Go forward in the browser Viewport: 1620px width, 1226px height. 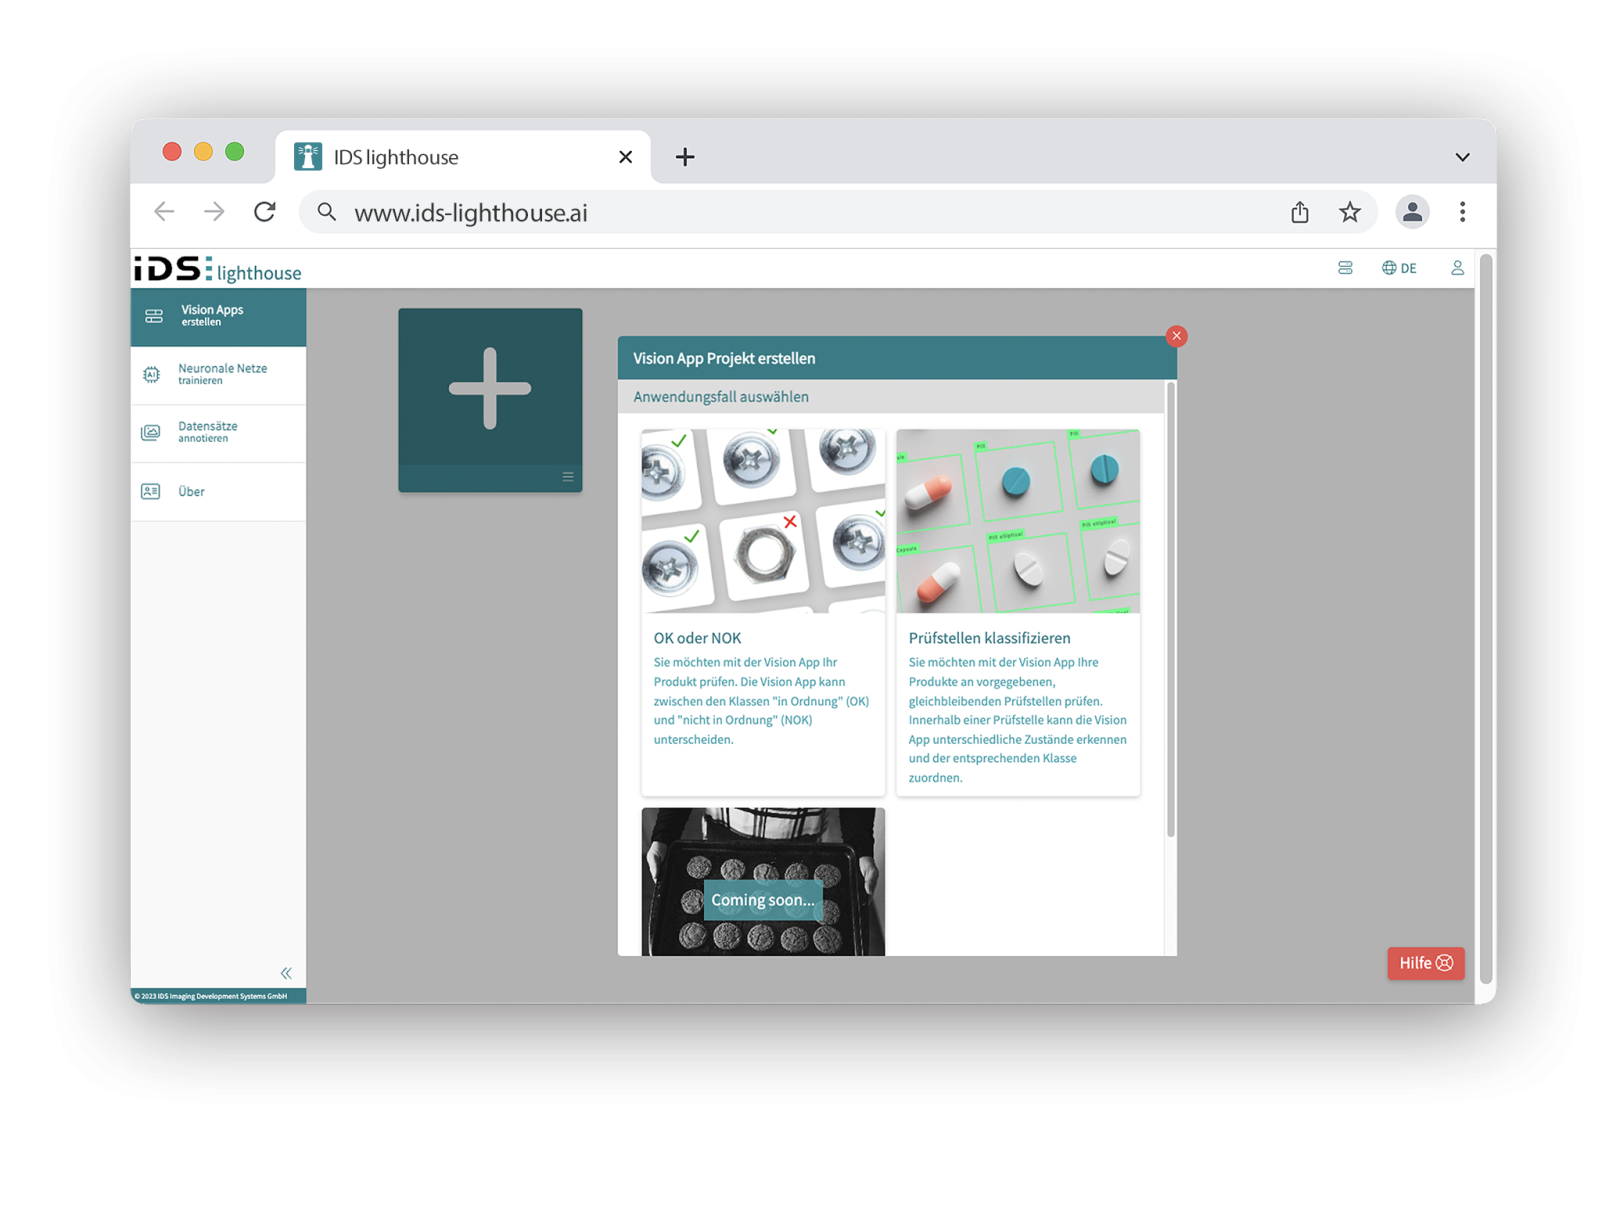tap(214, 212)
